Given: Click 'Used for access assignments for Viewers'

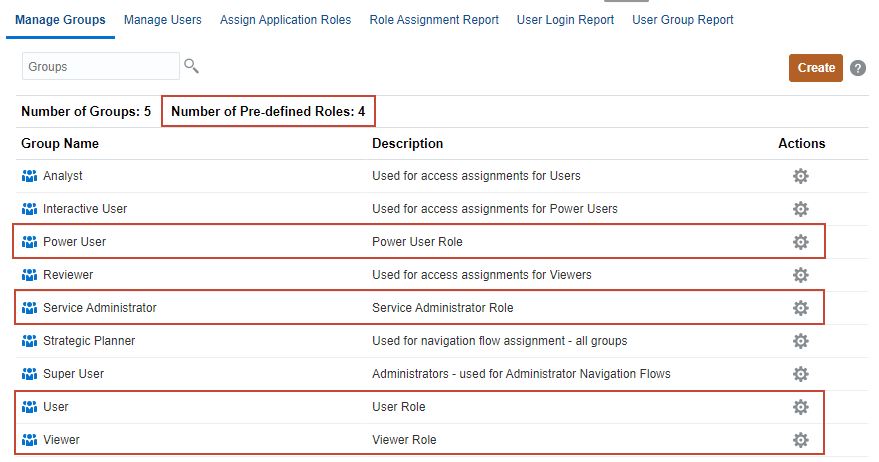Looking at the screenshot, I should tap(482, 275).
